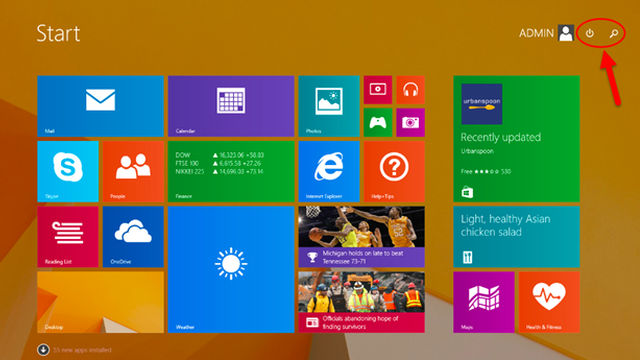Open the Reading List tile
The image size is (640, 360).
click(x=68, y=237)
